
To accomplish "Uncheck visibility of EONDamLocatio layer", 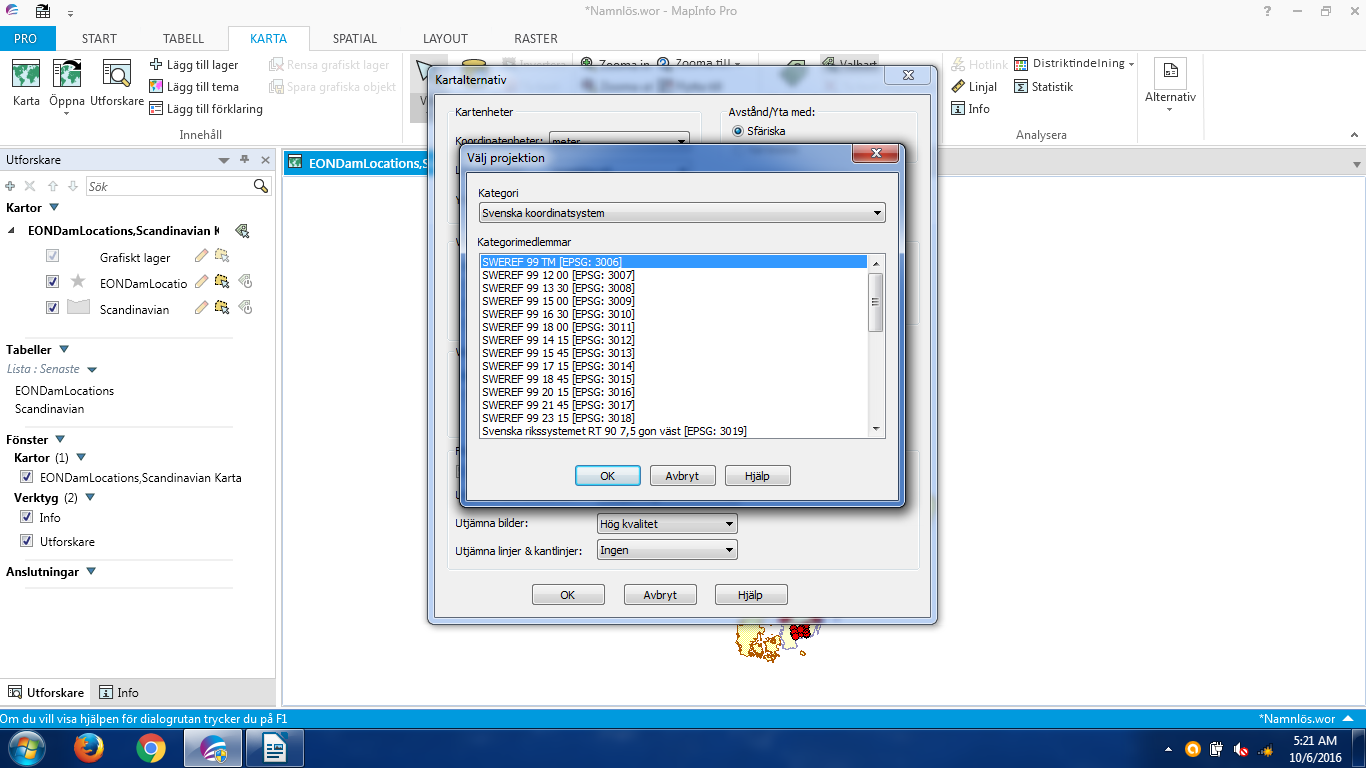I will point(53,282).
